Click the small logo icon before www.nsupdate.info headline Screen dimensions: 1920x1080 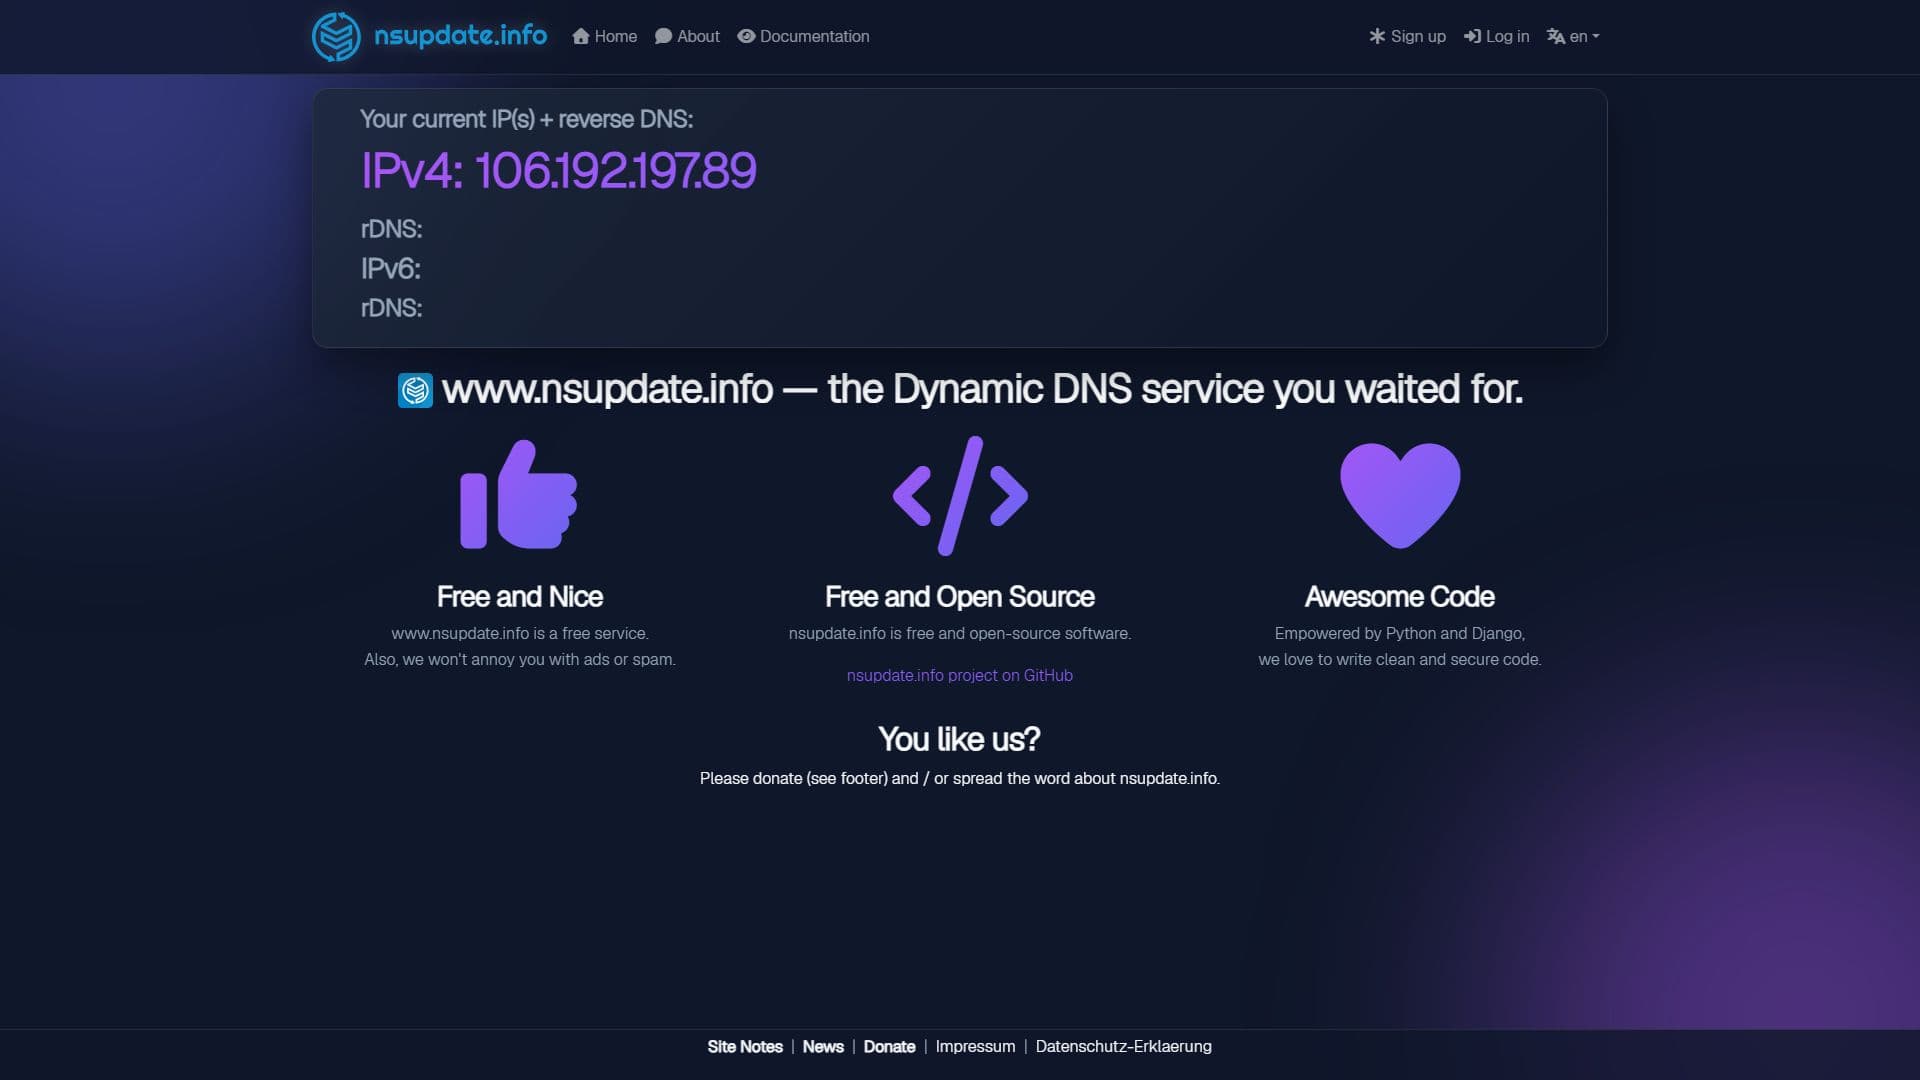(415, 390)
